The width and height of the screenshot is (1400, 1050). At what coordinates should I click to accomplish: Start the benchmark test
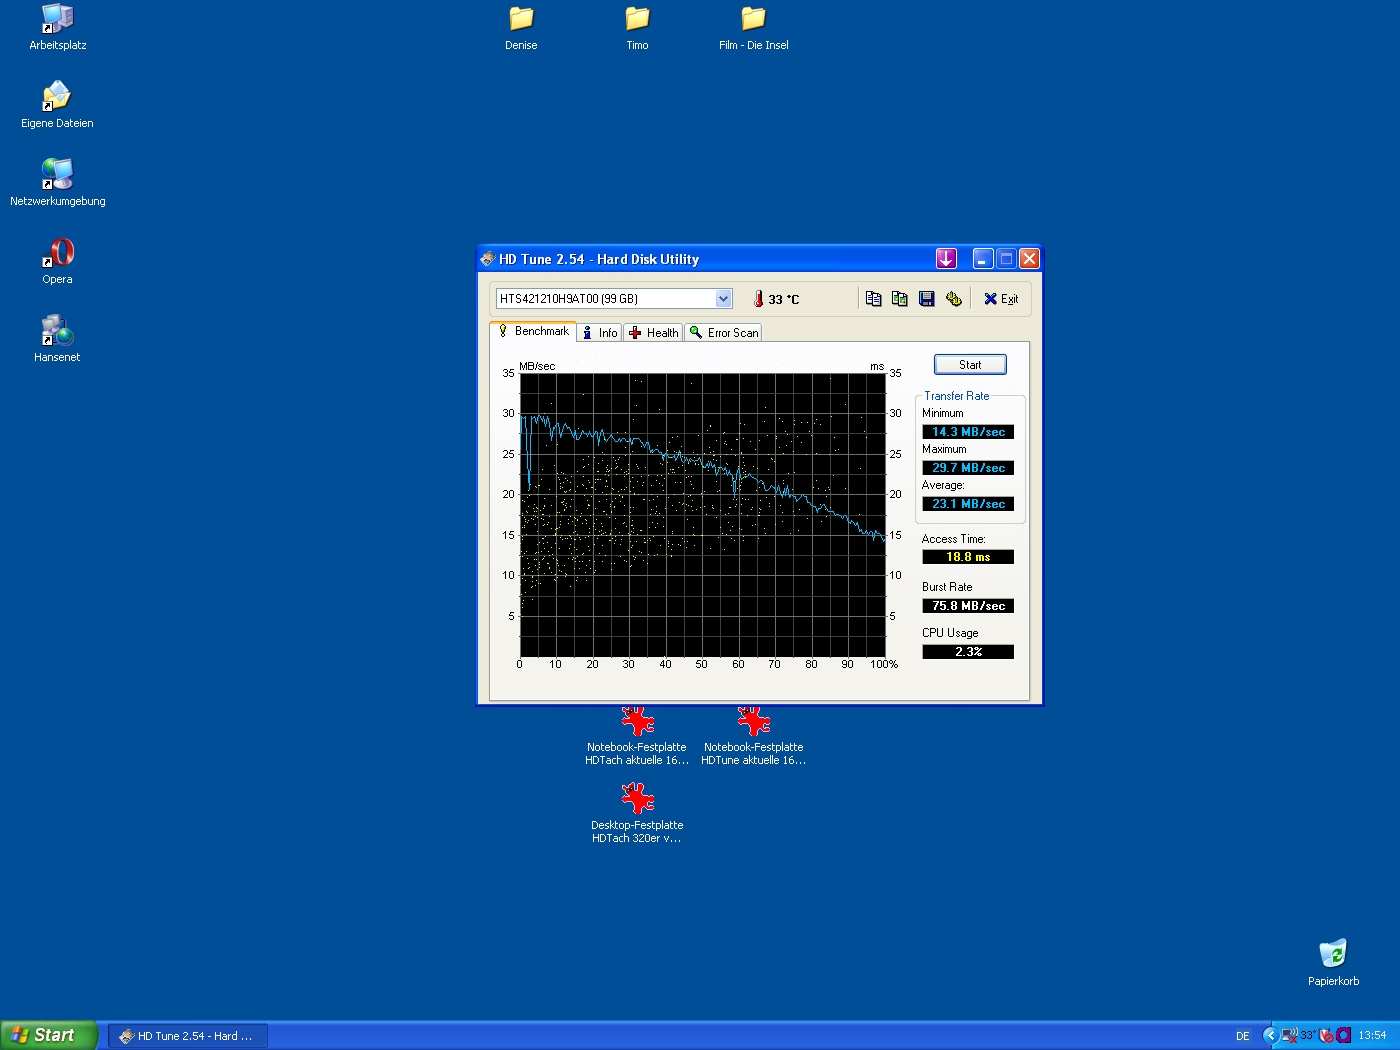[x=970, y=365]
